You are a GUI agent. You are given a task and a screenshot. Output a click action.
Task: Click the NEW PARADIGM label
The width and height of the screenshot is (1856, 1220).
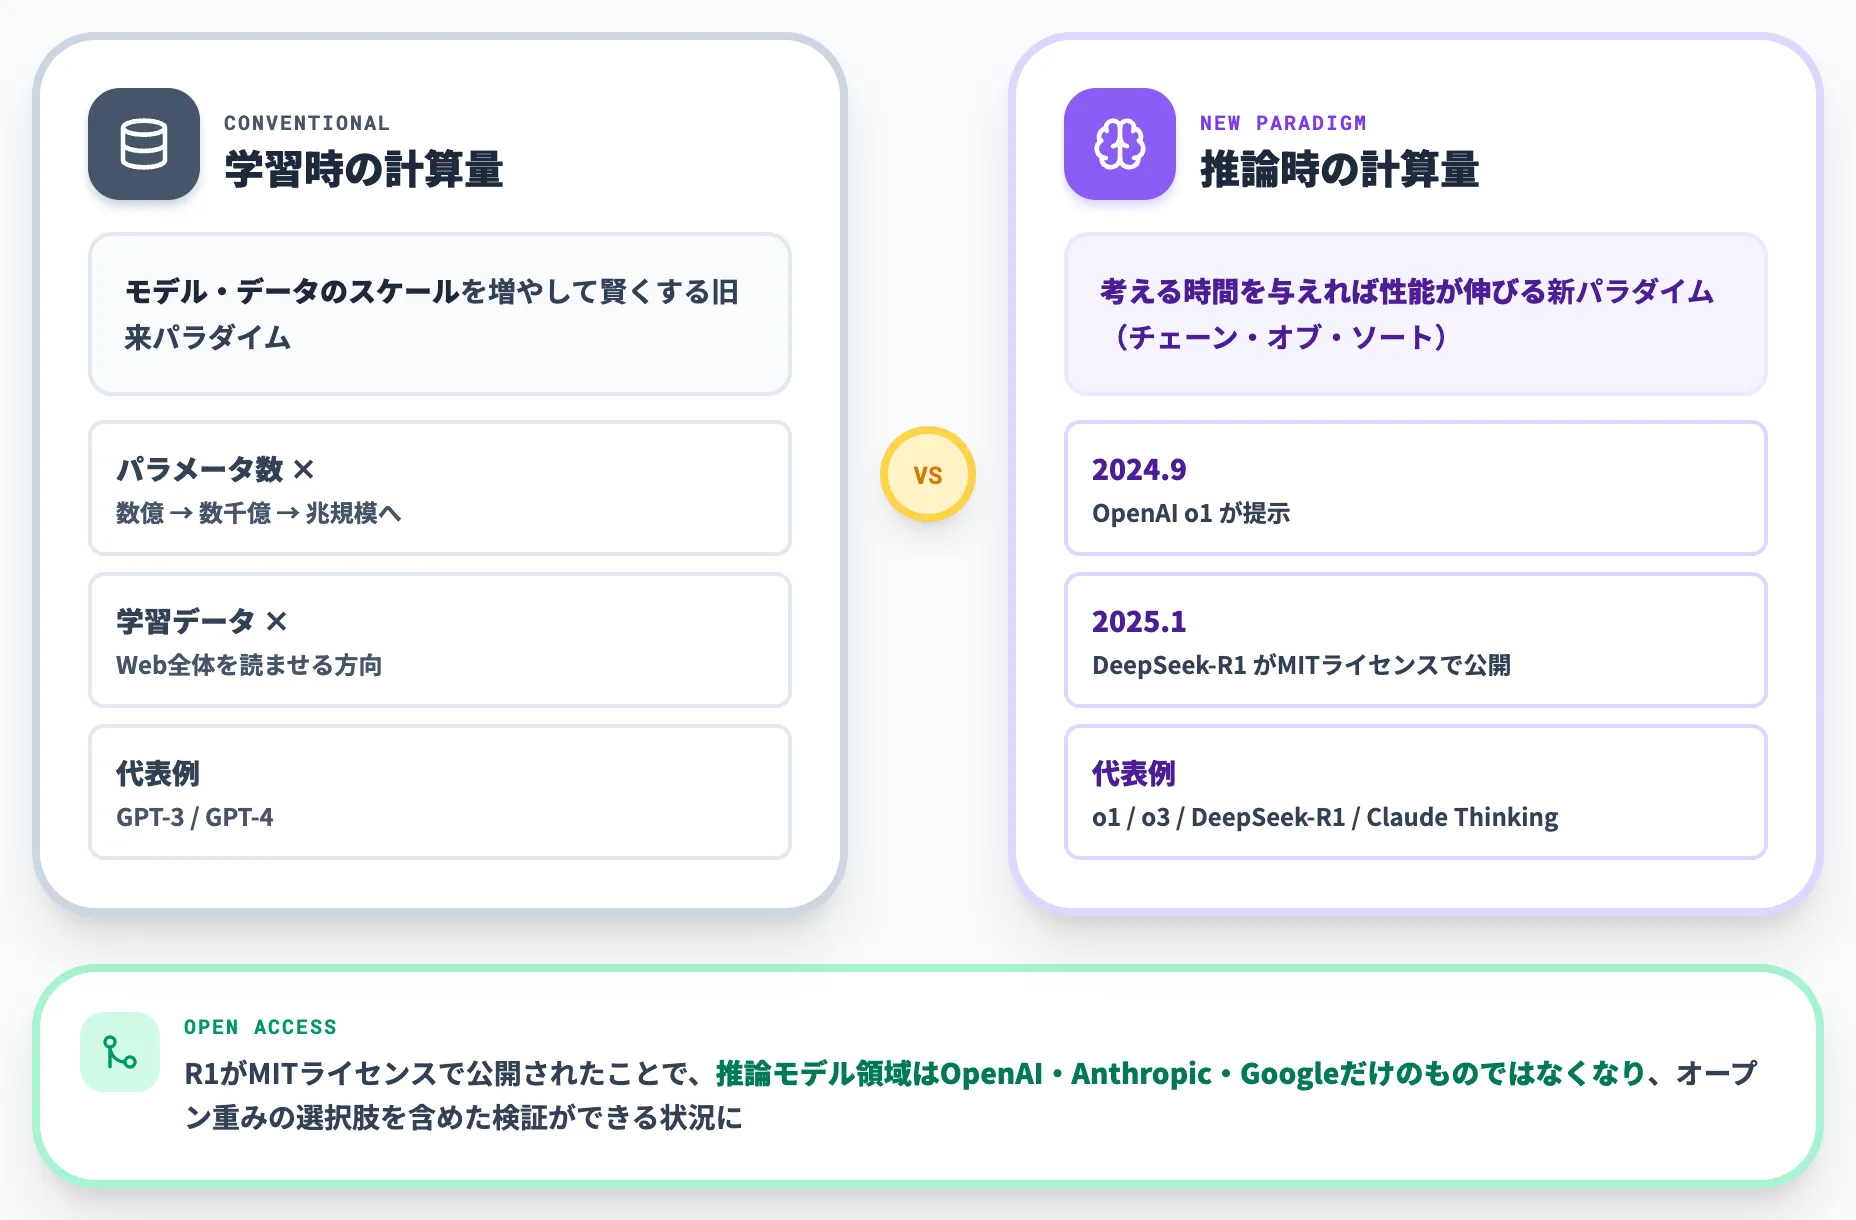click(x=1283, y=123)
